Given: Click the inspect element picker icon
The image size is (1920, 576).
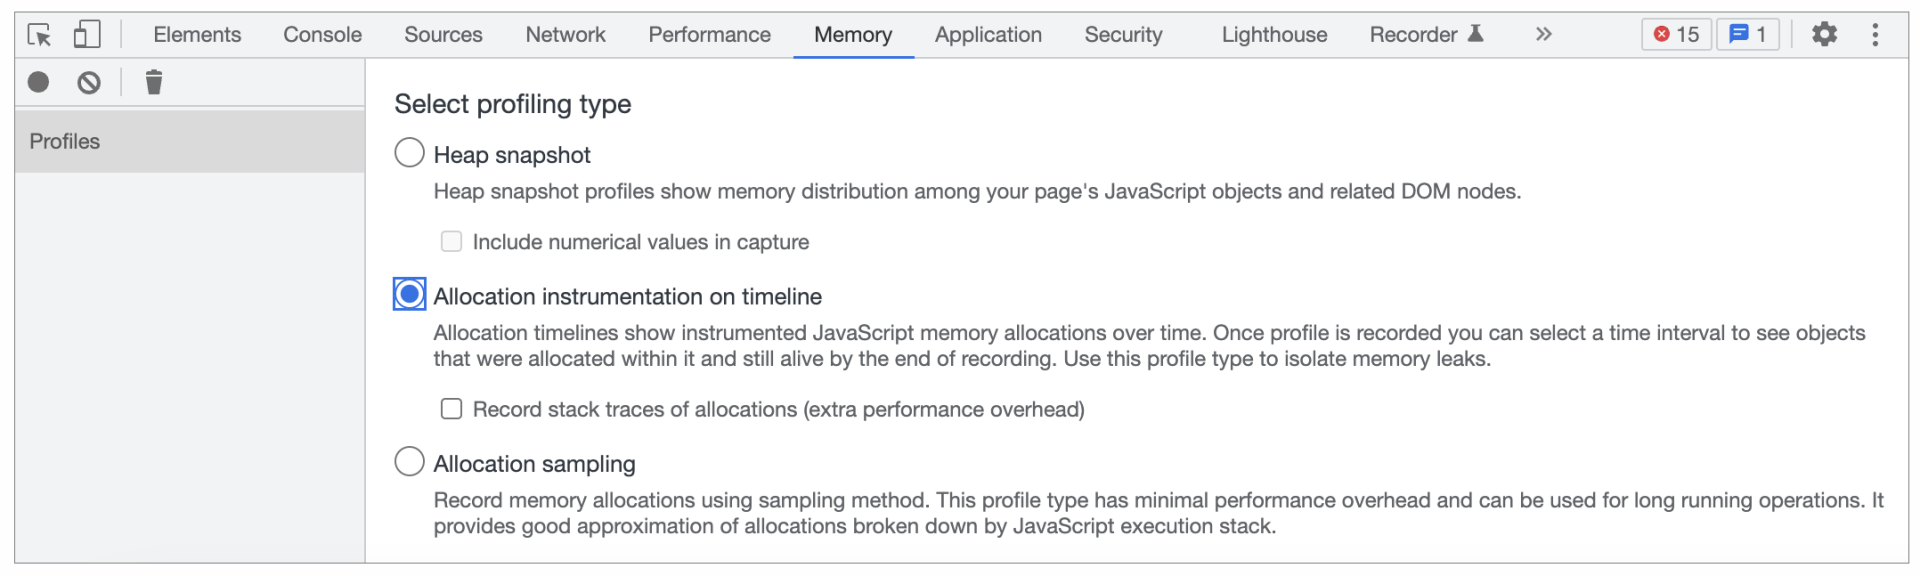Looking at the screenshot, I should coord(39,35).
